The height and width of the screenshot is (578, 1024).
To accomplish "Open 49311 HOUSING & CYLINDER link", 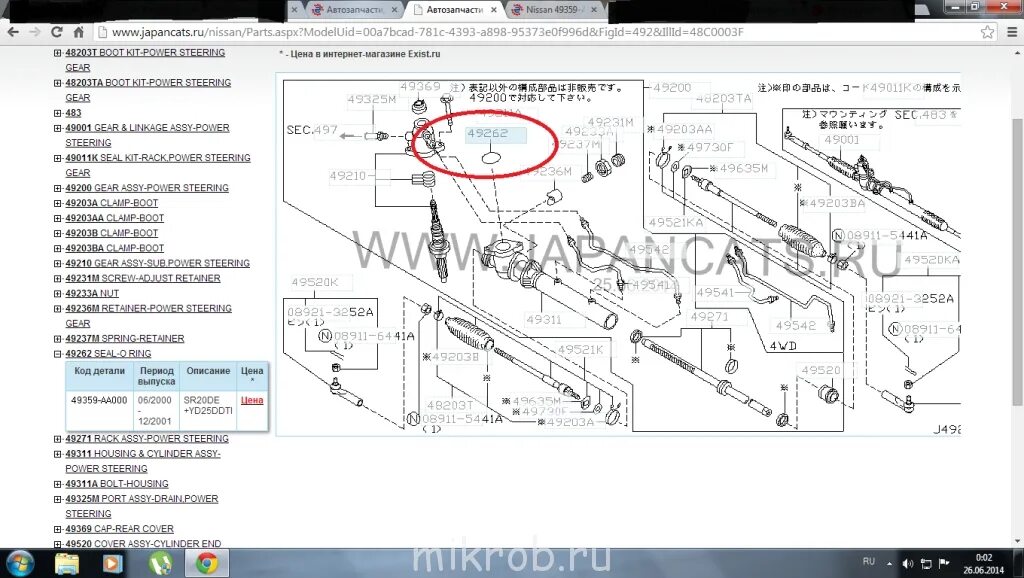I will tap(142, 461).
